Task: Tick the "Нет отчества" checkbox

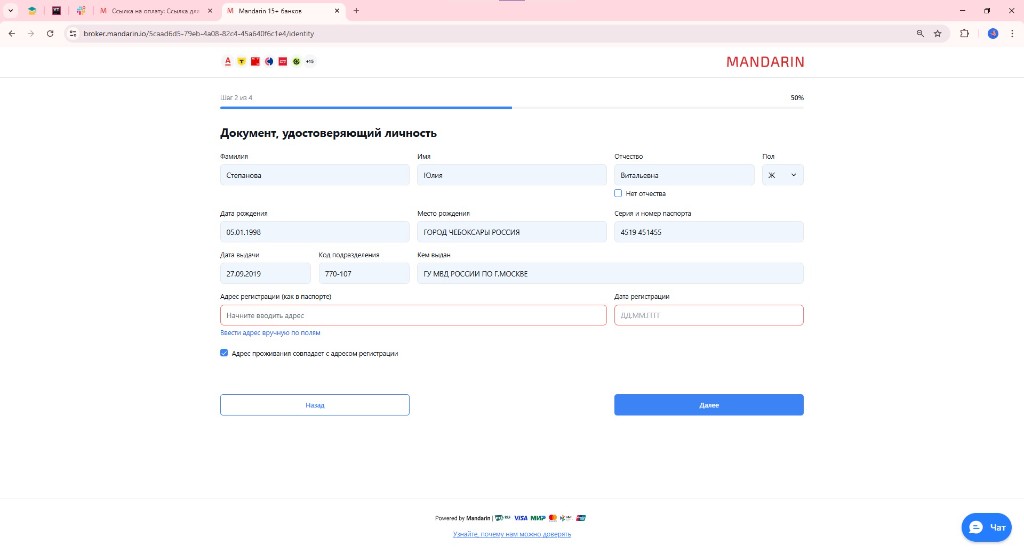Action: click(618, 193)
